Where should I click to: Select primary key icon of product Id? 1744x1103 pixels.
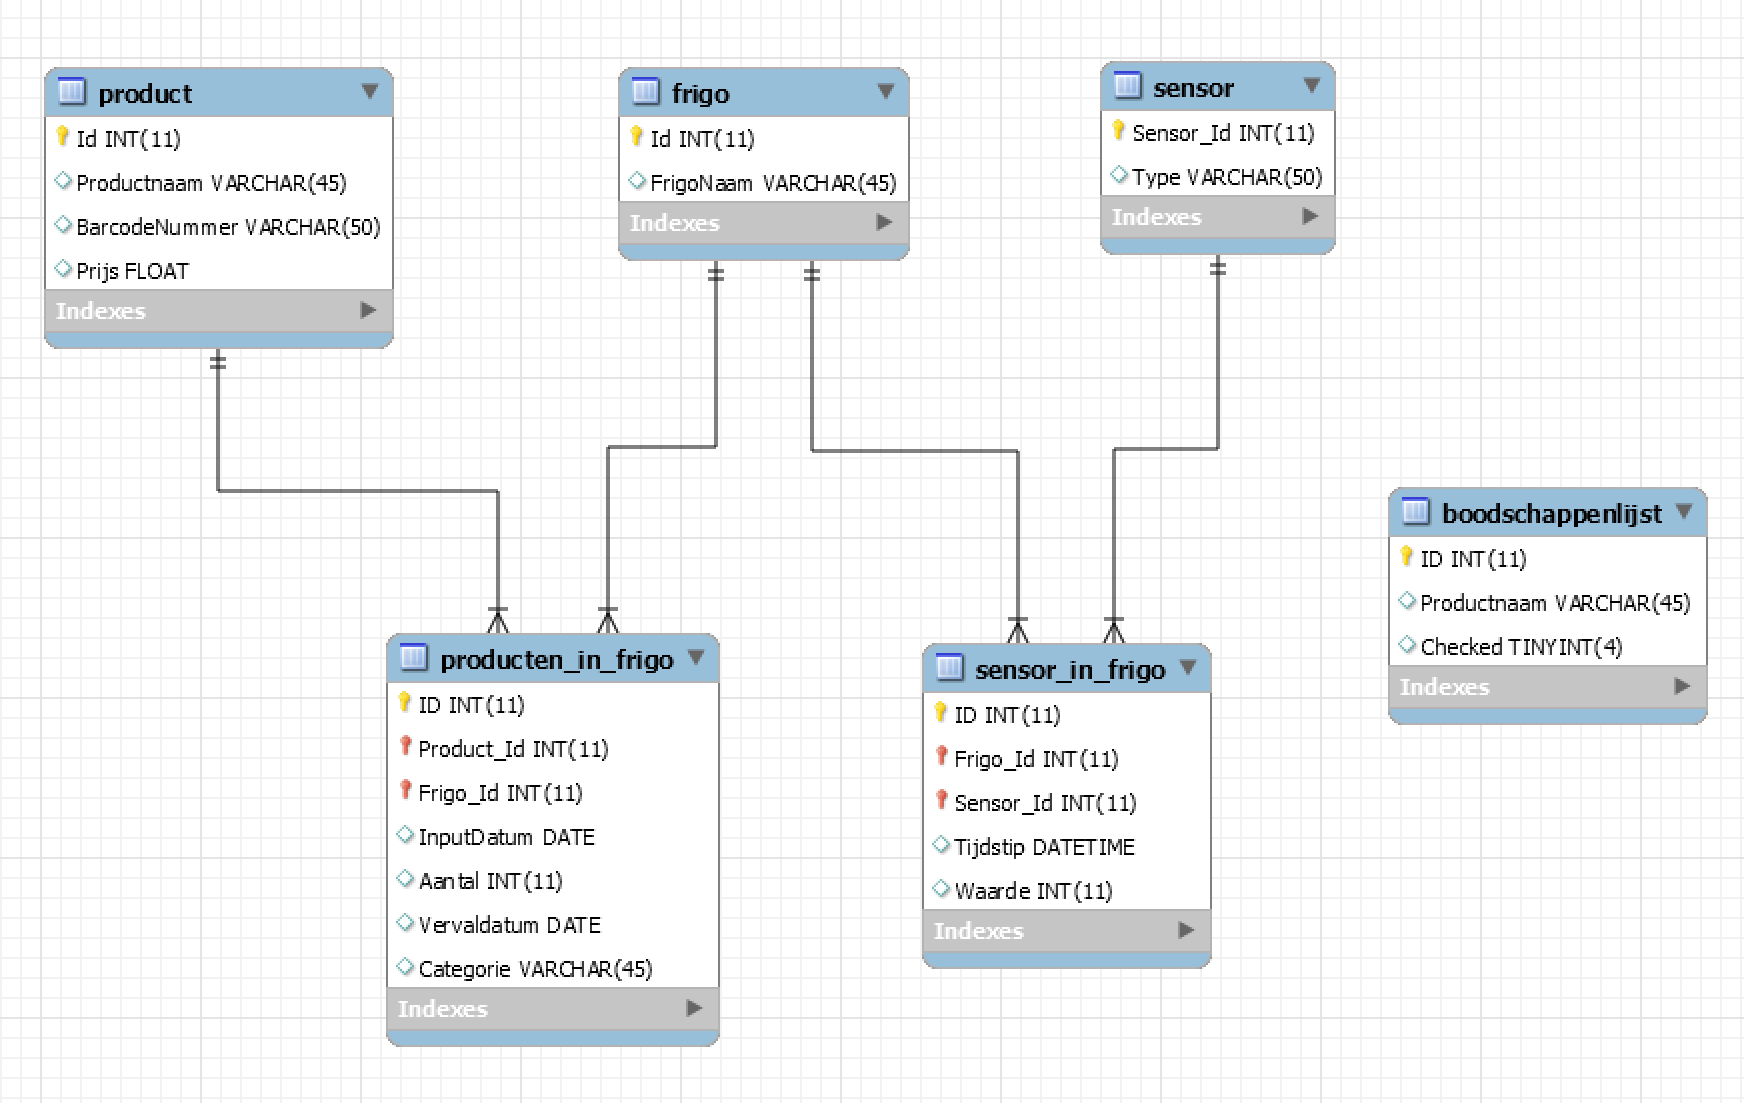(62, 137)
